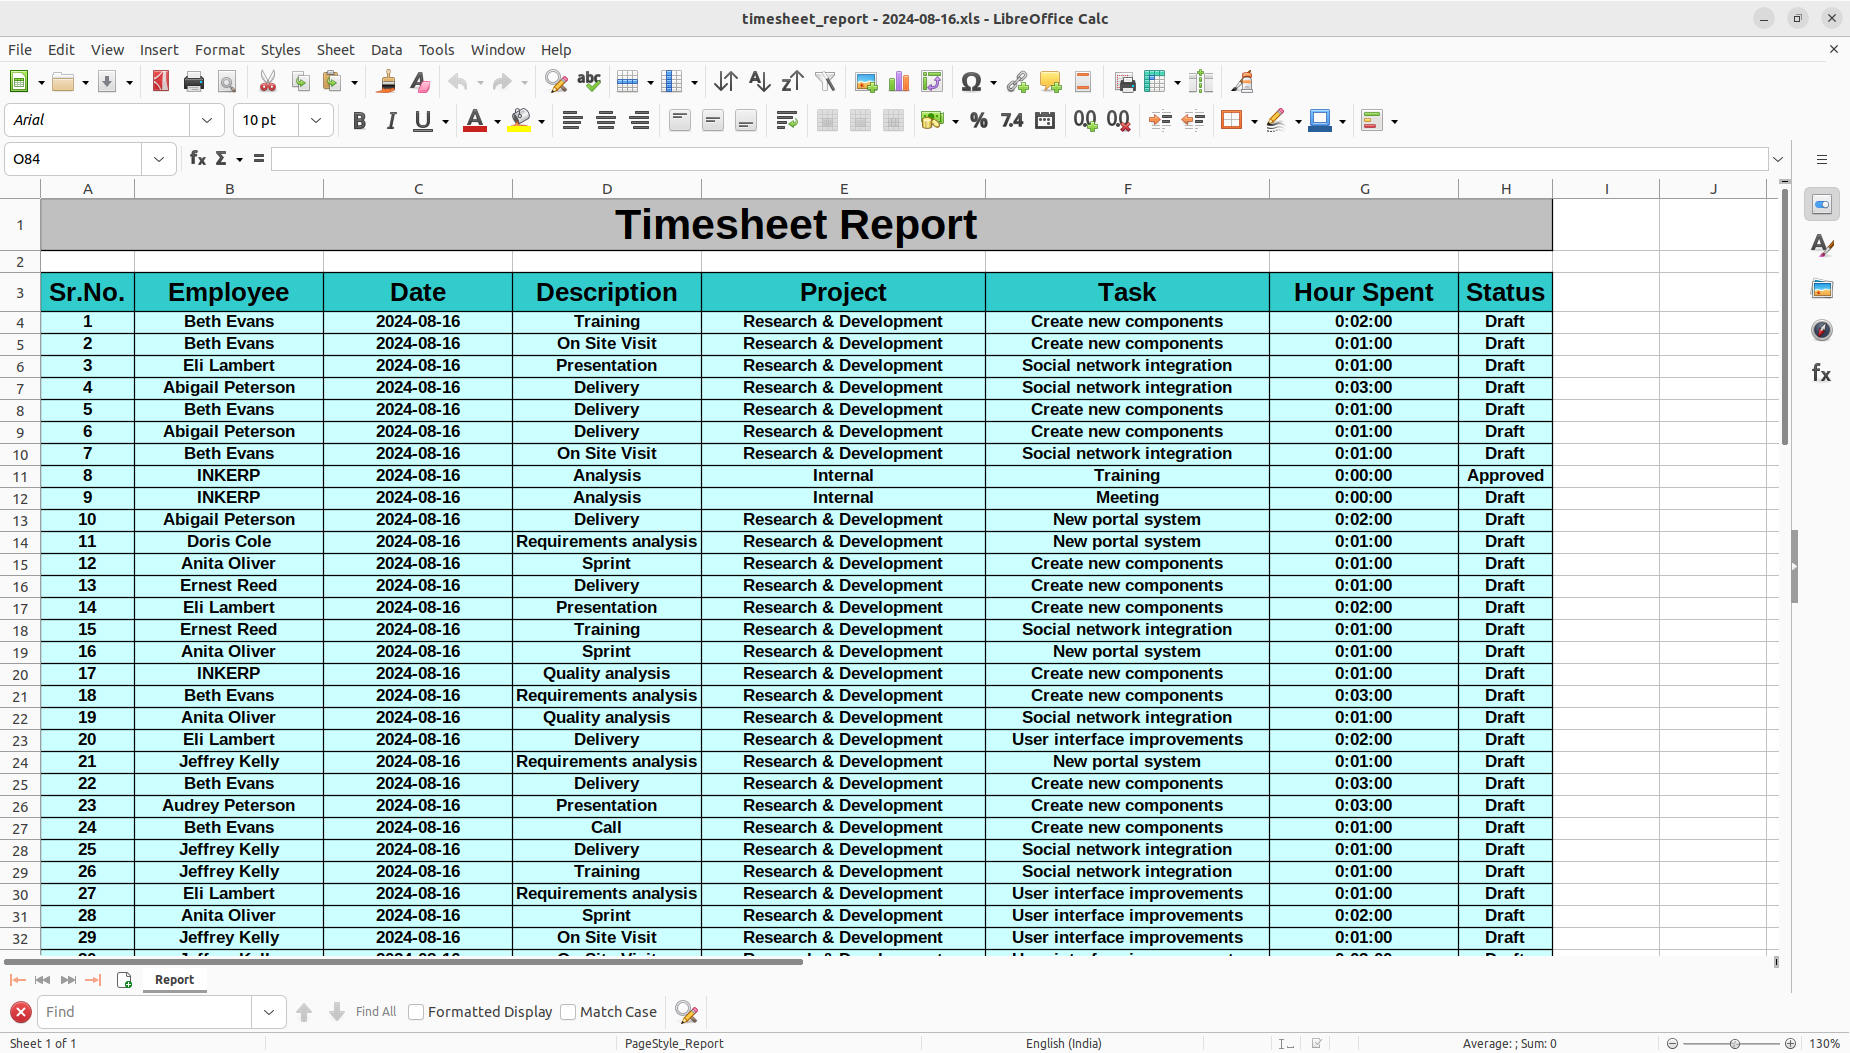The height and width of the screenshot is (1053, 1850).
Task: Click Clone Formatting paintbrush icon
Action: (387, 82)
